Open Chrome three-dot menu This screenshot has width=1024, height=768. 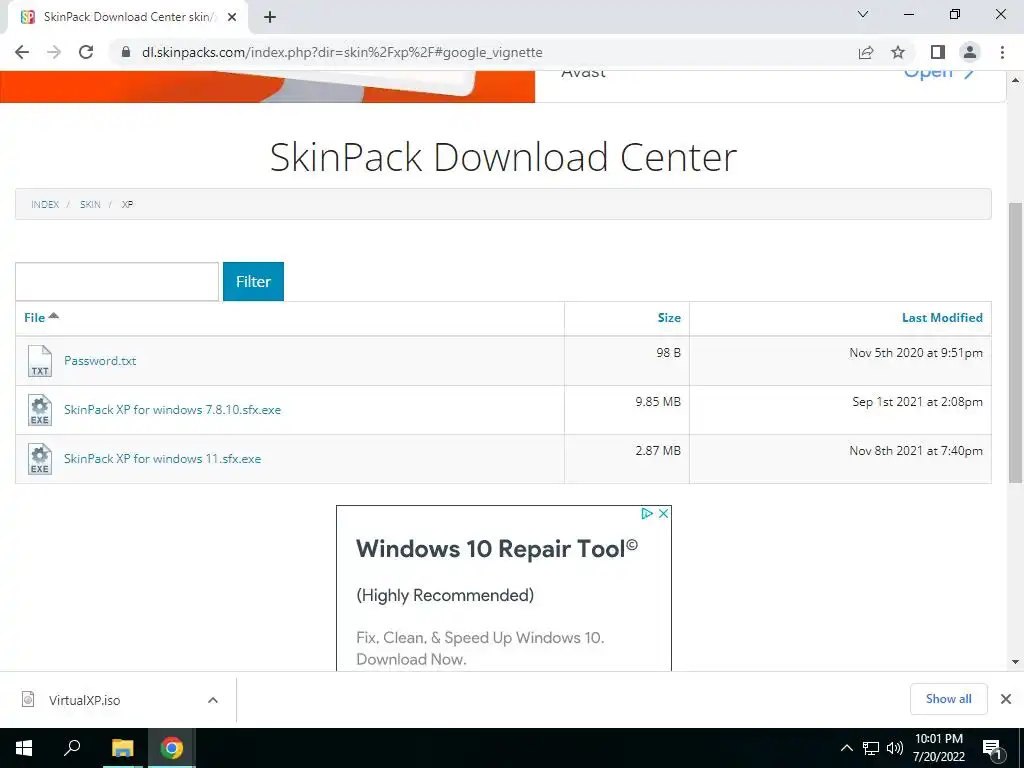pos(1002,52)
